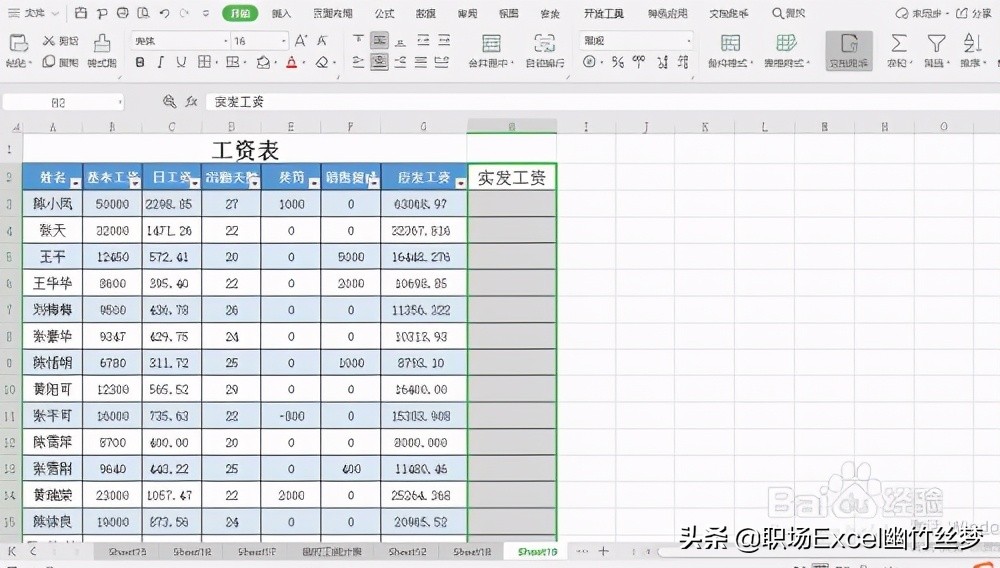Decrease font size with the smaller A icon
Image resolution: width=1000 pixels, height=568 pixels.
(x=322, y=41)
